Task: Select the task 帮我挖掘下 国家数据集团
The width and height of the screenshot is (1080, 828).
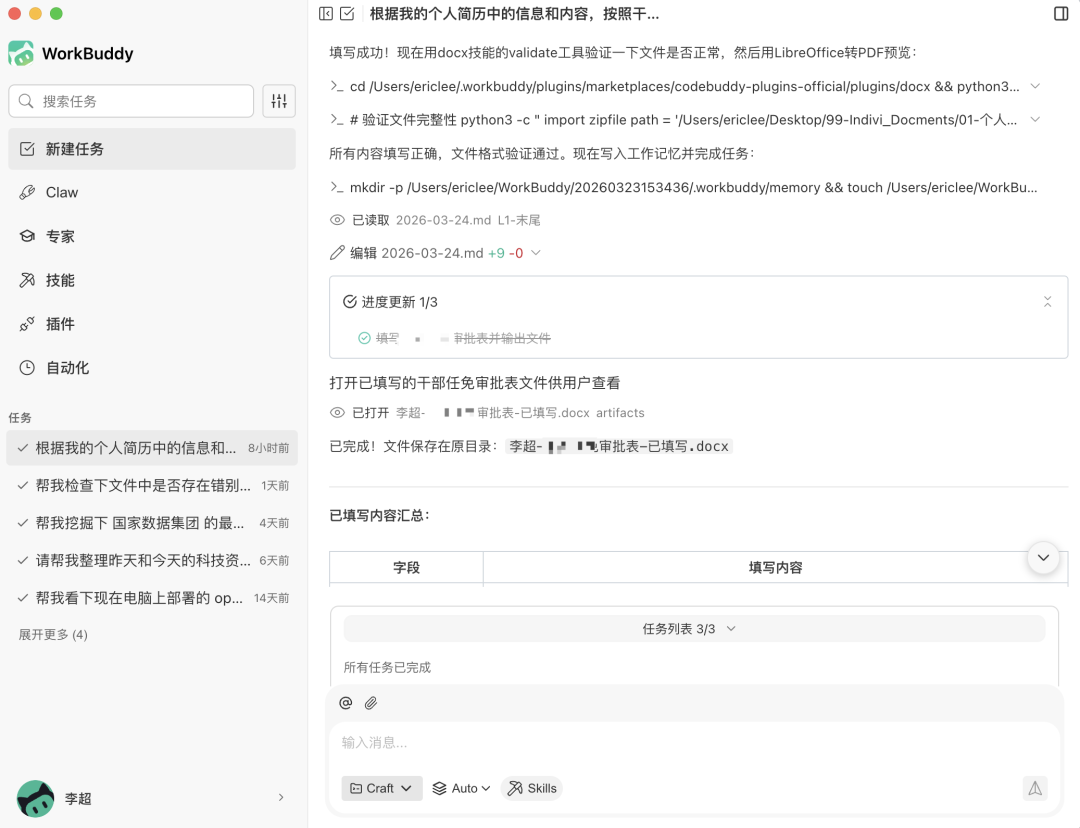Action: click(140, 523)
